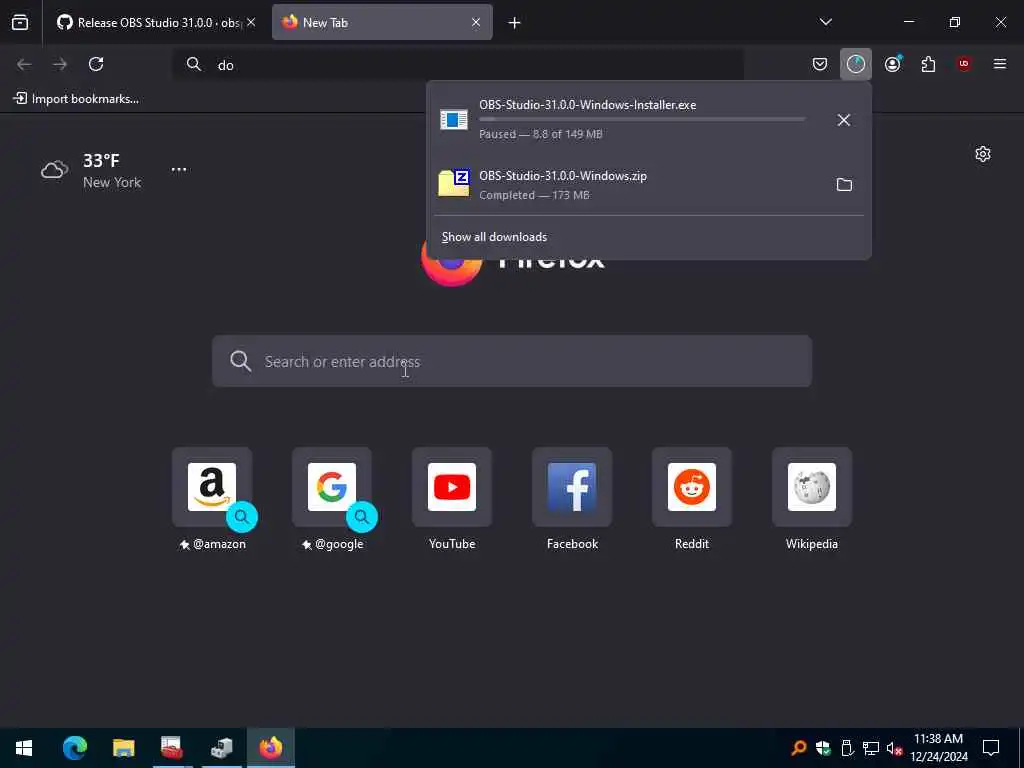Select the paused OBS-Studio-31.0.0-Windows-Installer.exe entry
1024x768 pixels.
(x=627, y=120)
